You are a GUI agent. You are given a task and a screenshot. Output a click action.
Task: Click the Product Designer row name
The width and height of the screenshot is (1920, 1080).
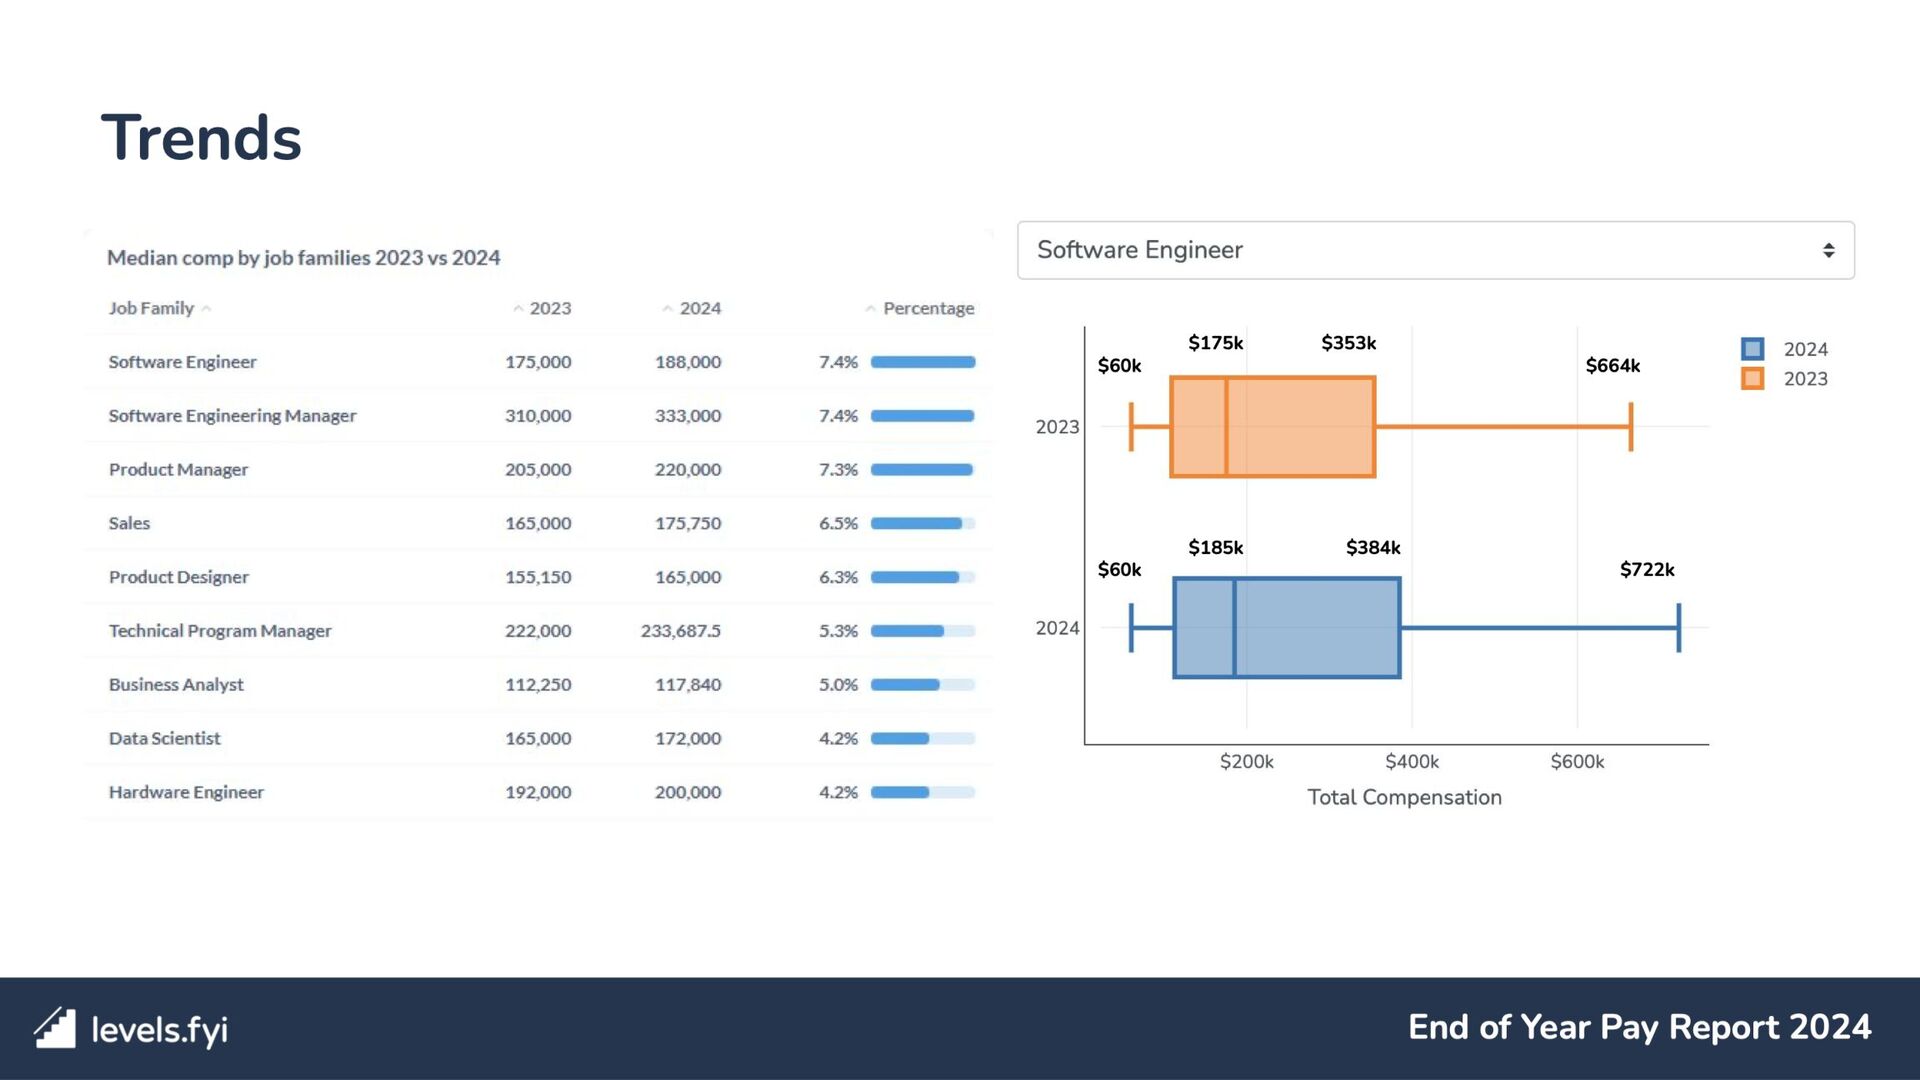click(x=178, y=577)
